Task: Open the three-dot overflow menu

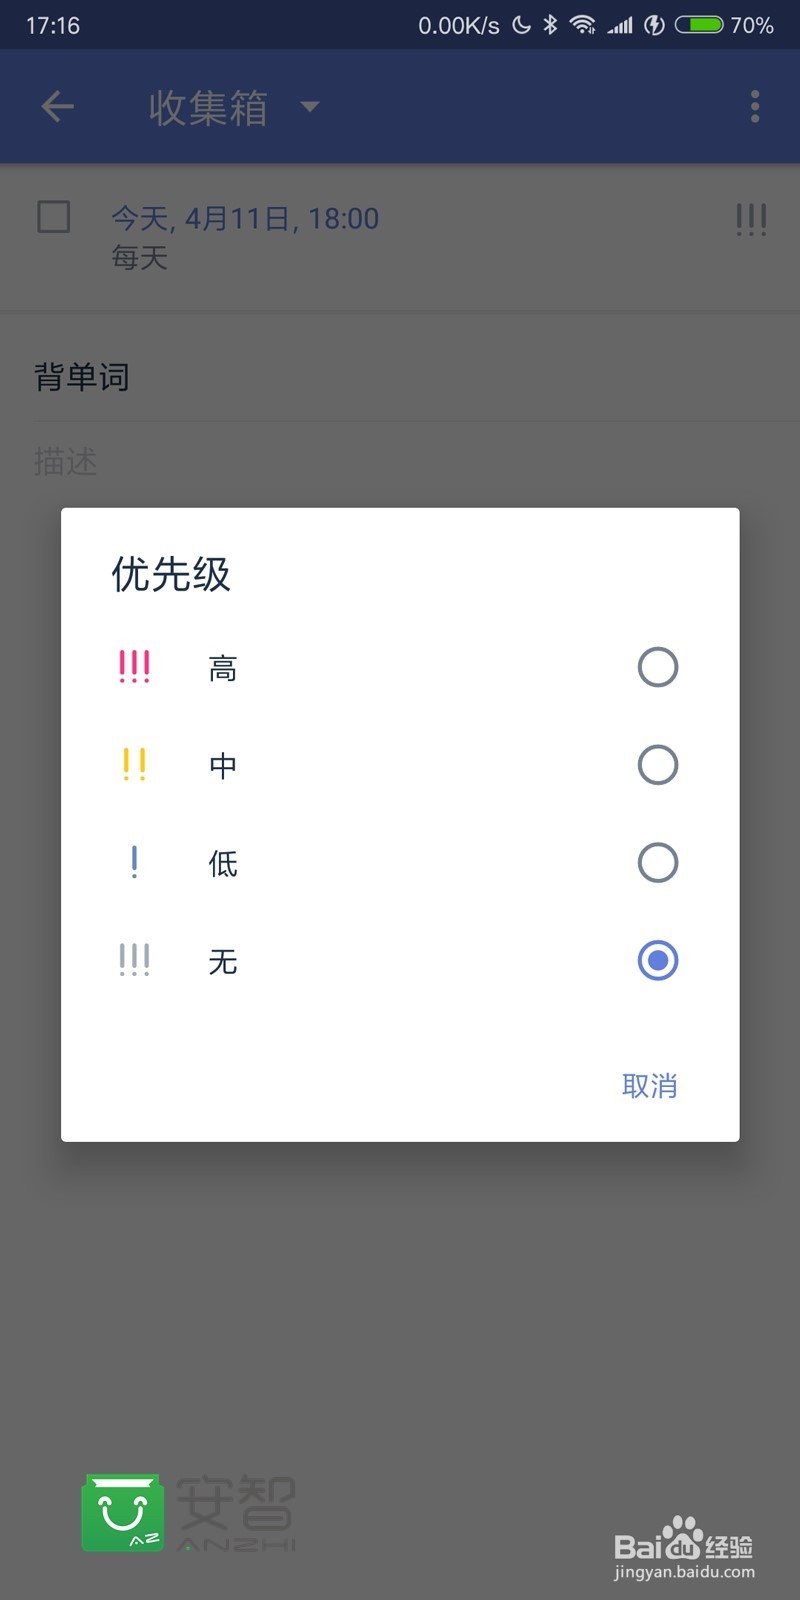Action: 755,106
